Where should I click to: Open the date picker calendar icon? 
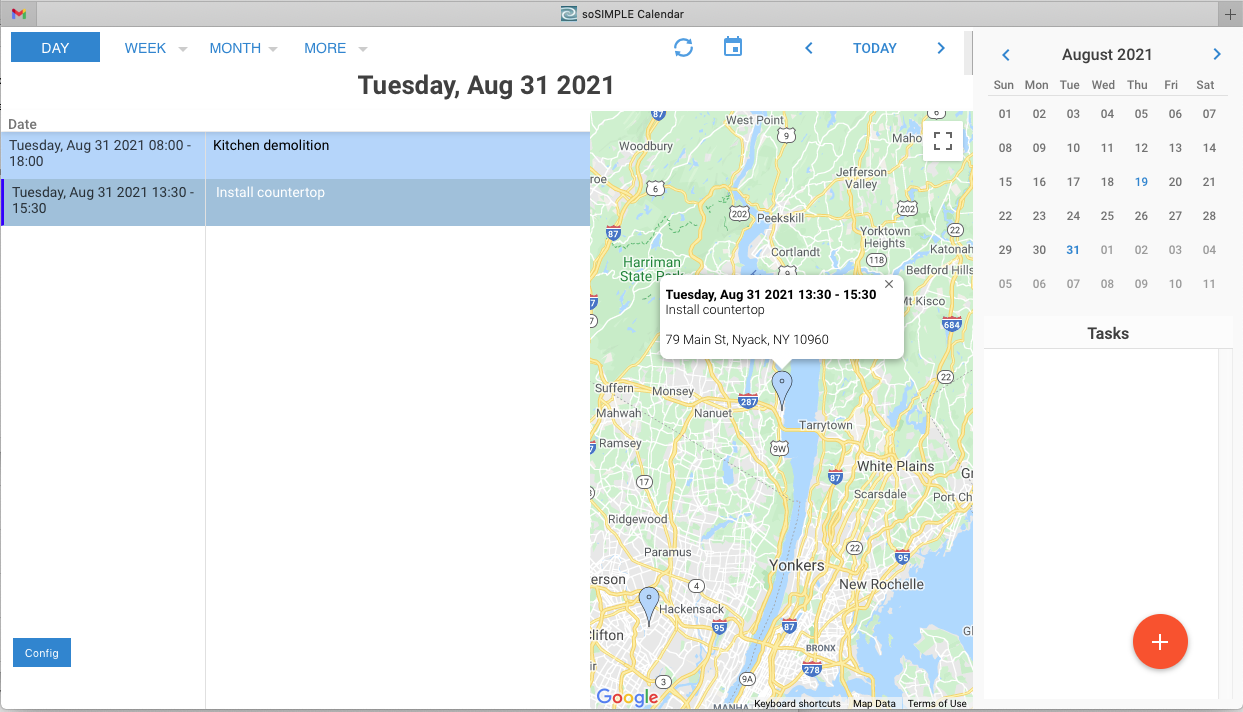click(733, 48)
